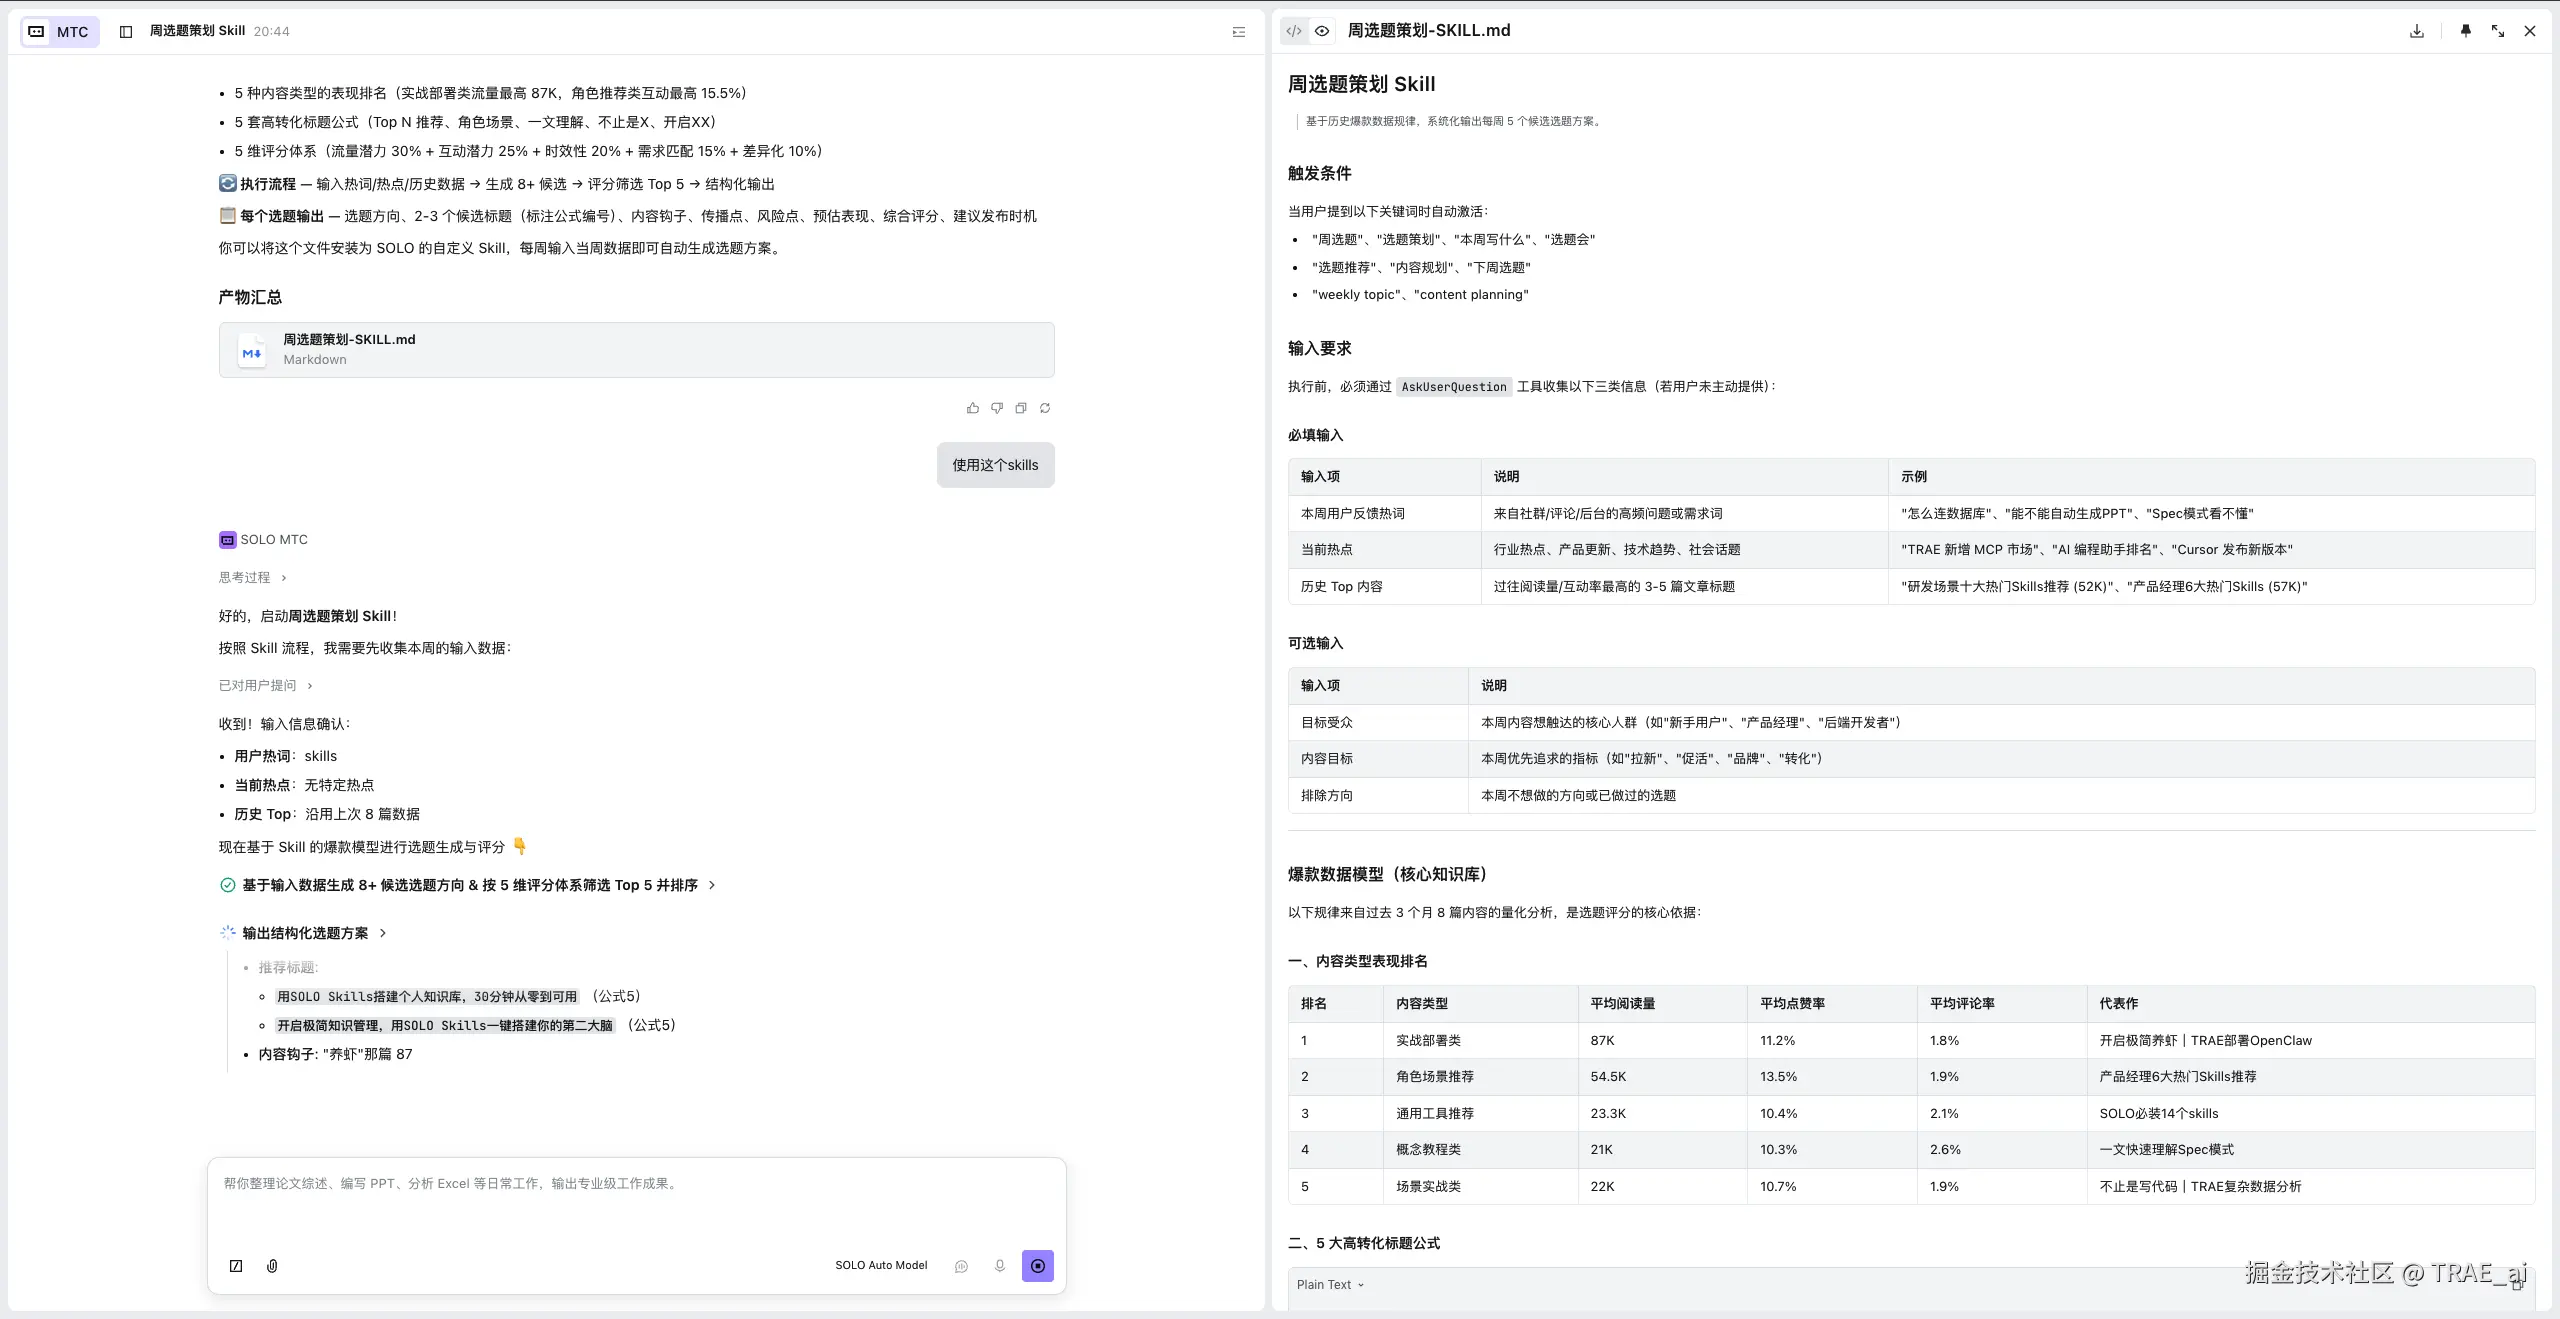Expand preview panel to fullscreen
2560x1319 pixels.
2498,31
